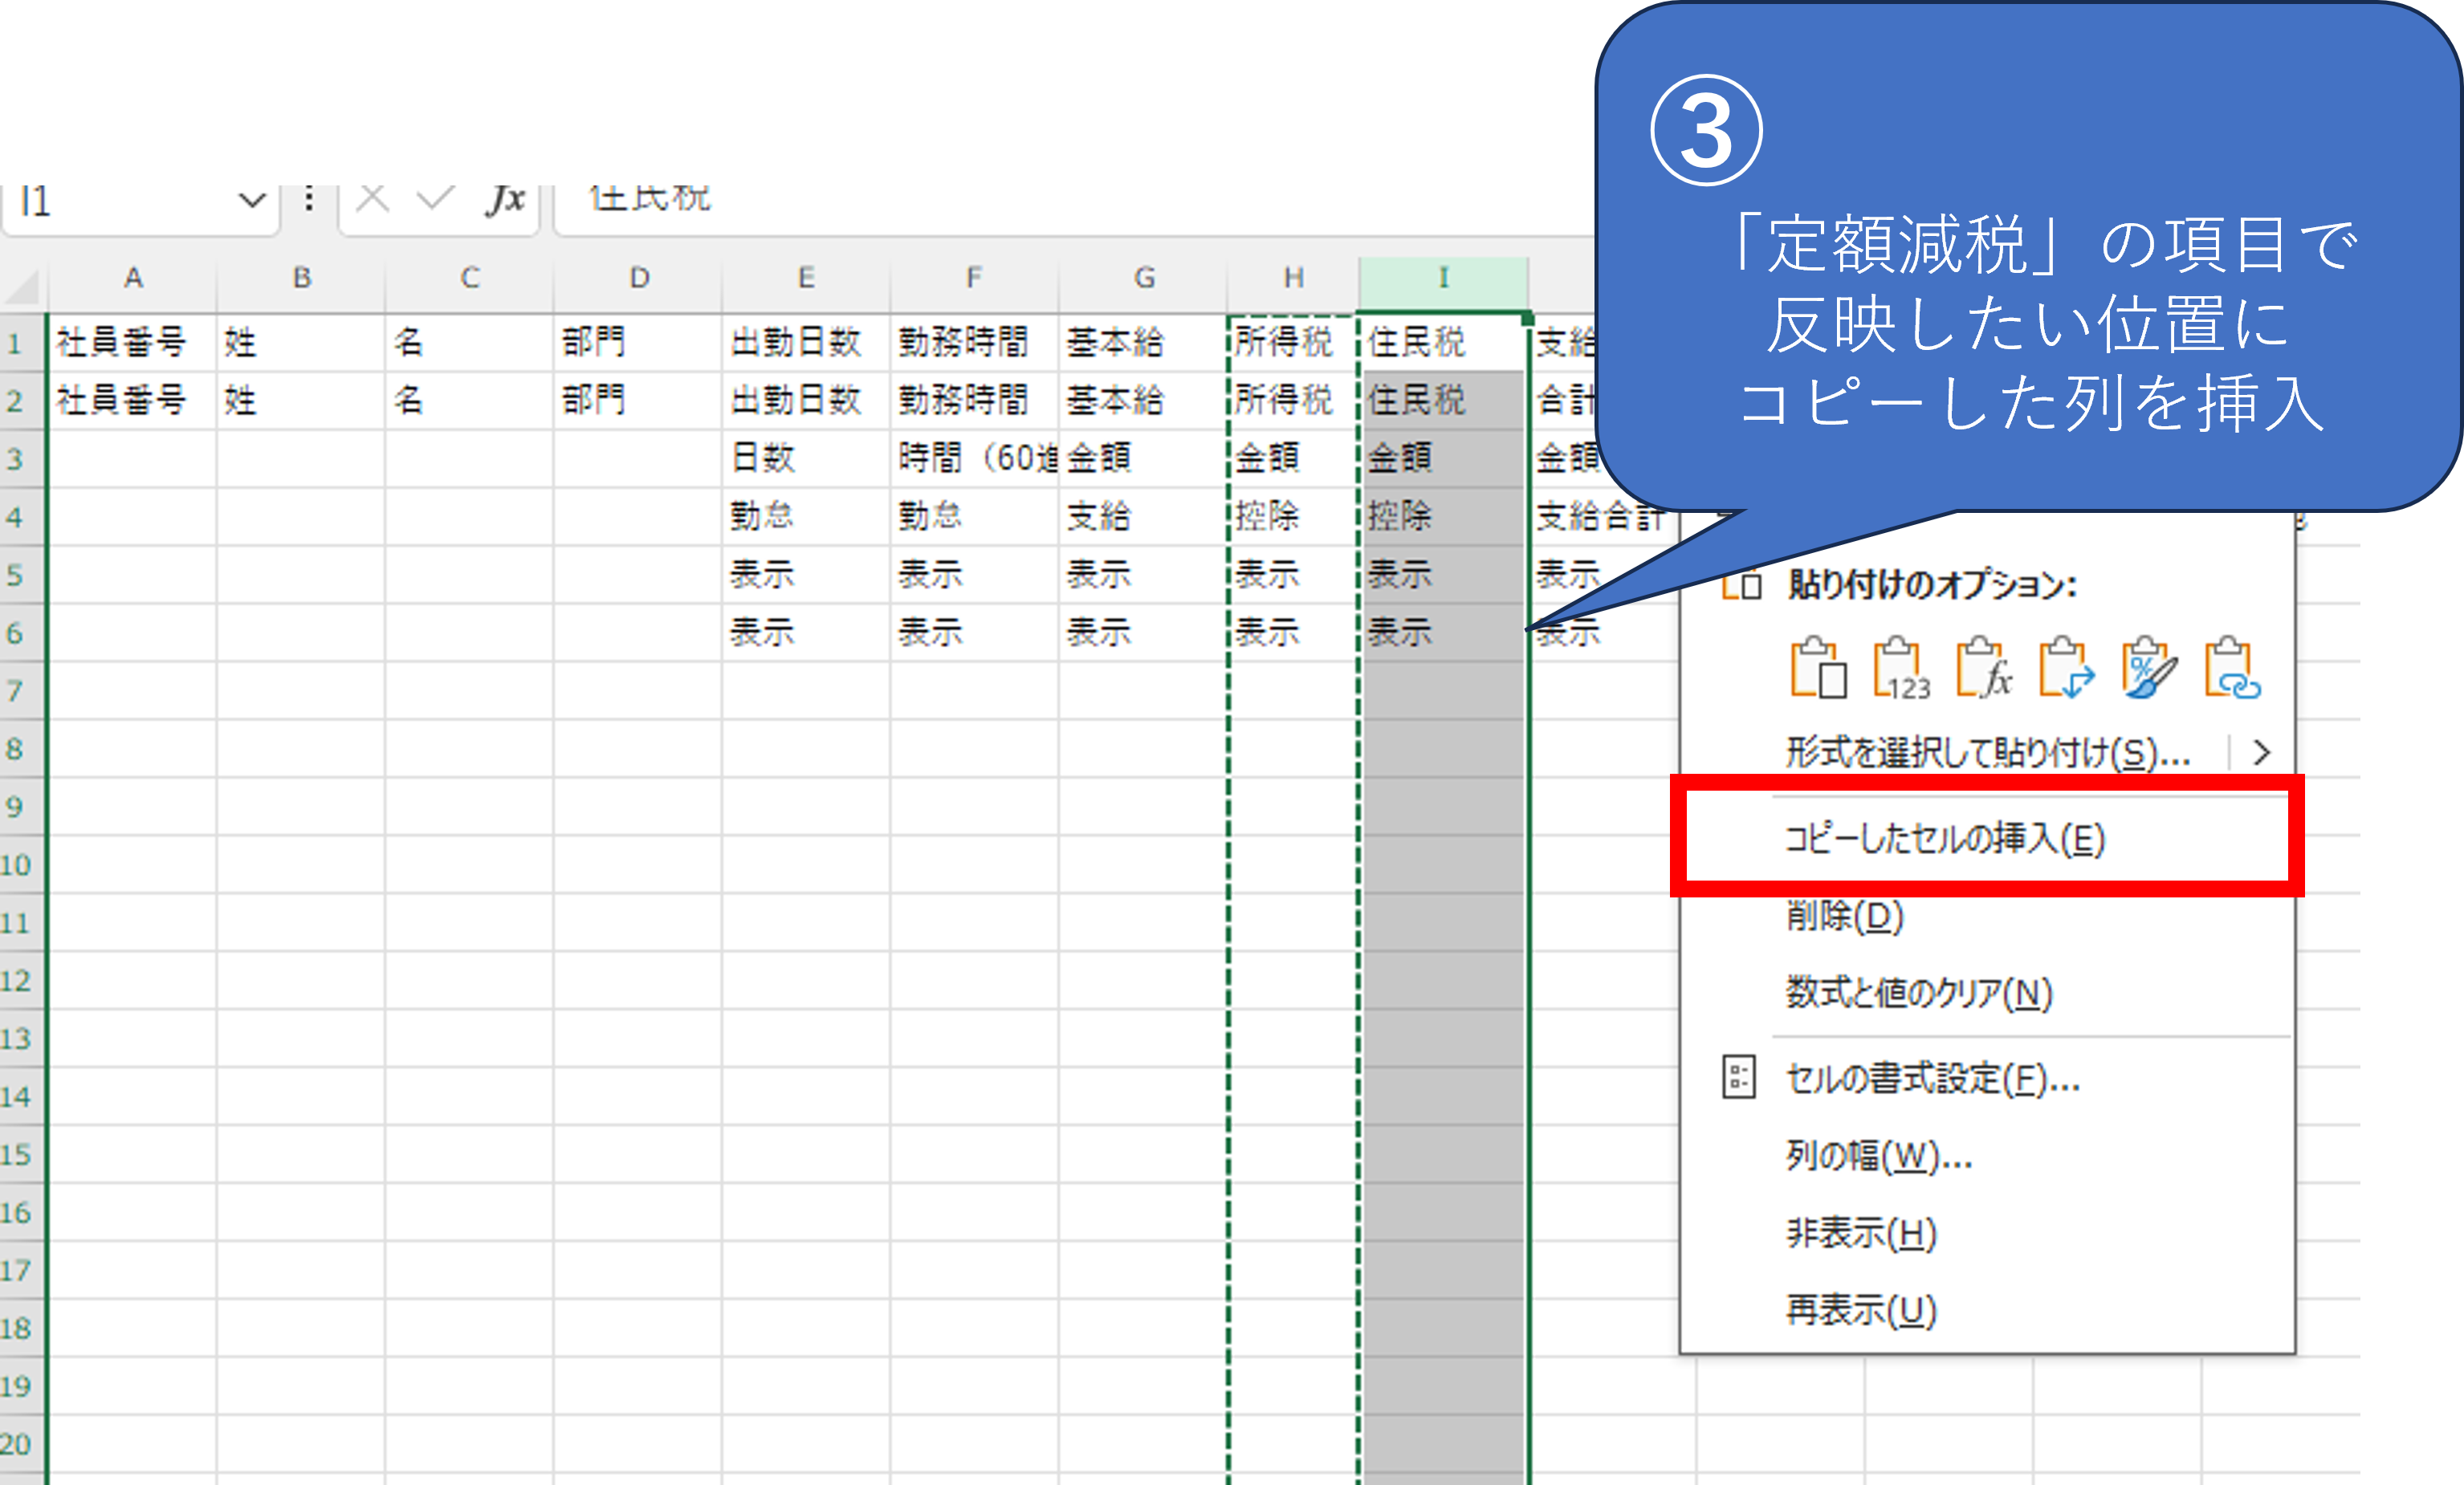Image resolution: width=2464 pixels, height=1485 pixels.
Task: Click cell H4 containing 控除
Action: pyautogui.click(x=1293, y=517)
